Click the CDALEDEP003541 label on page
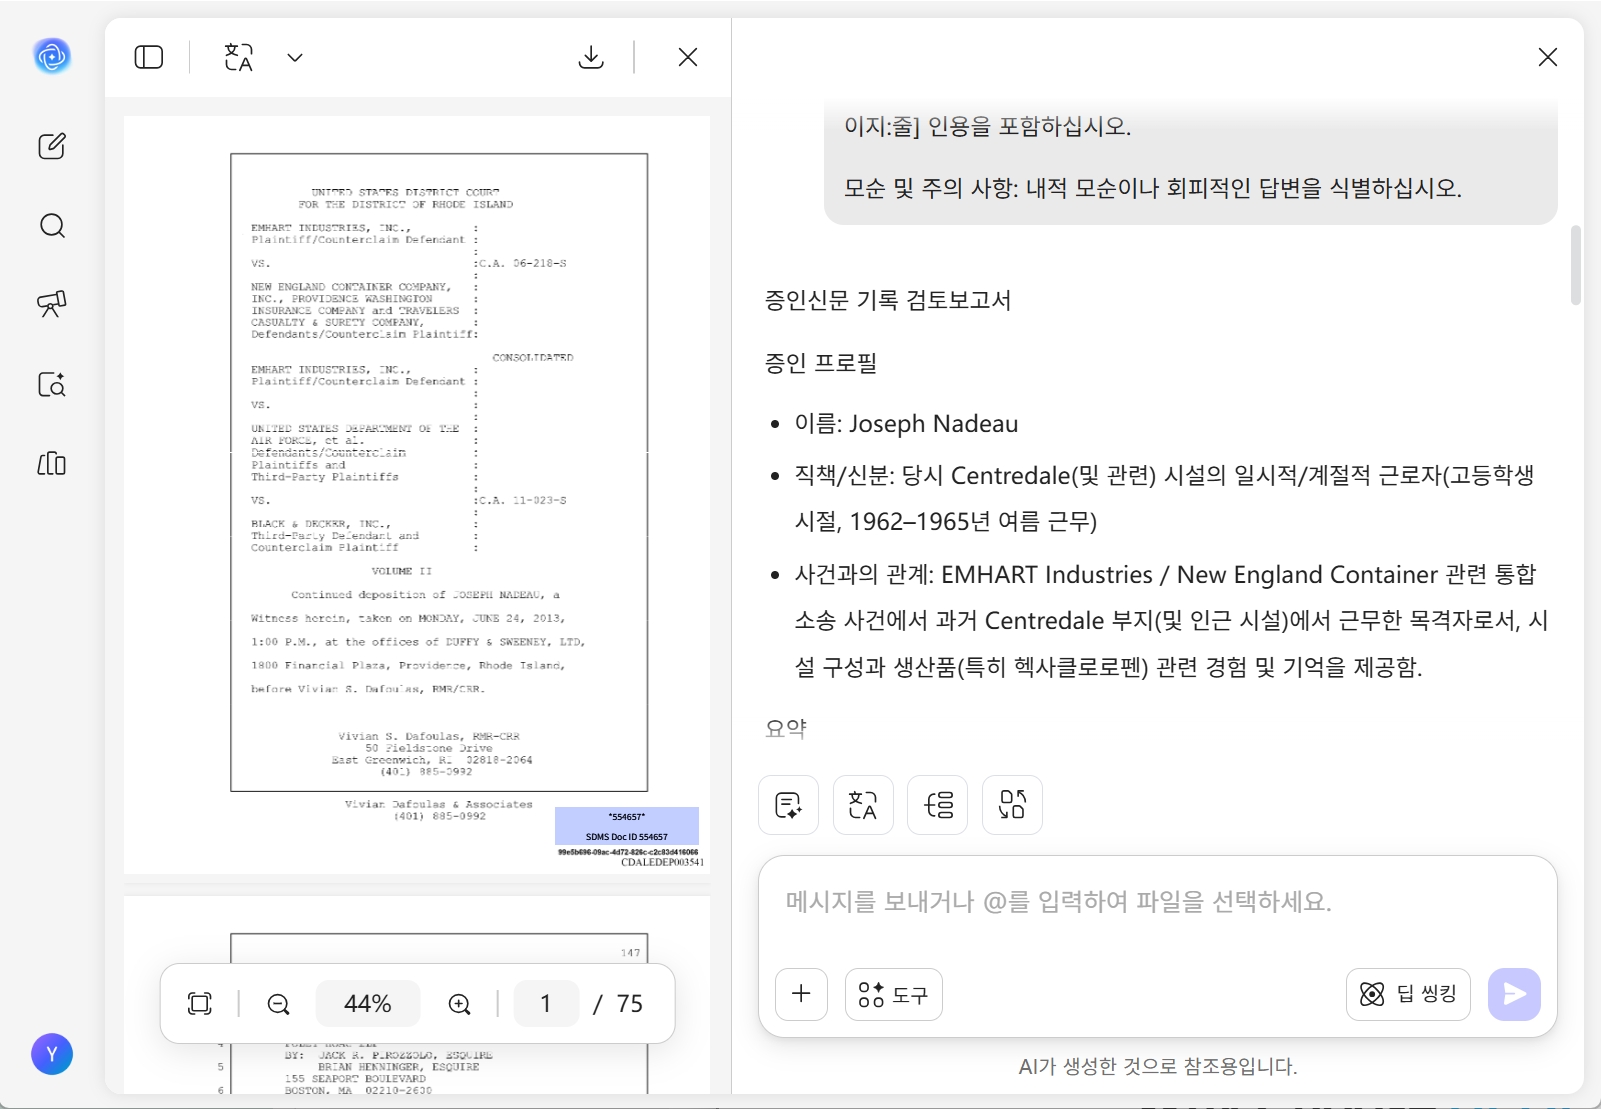Viewport: 1601px width, 1109px height. pyautogui.click(x=662, y=862)
